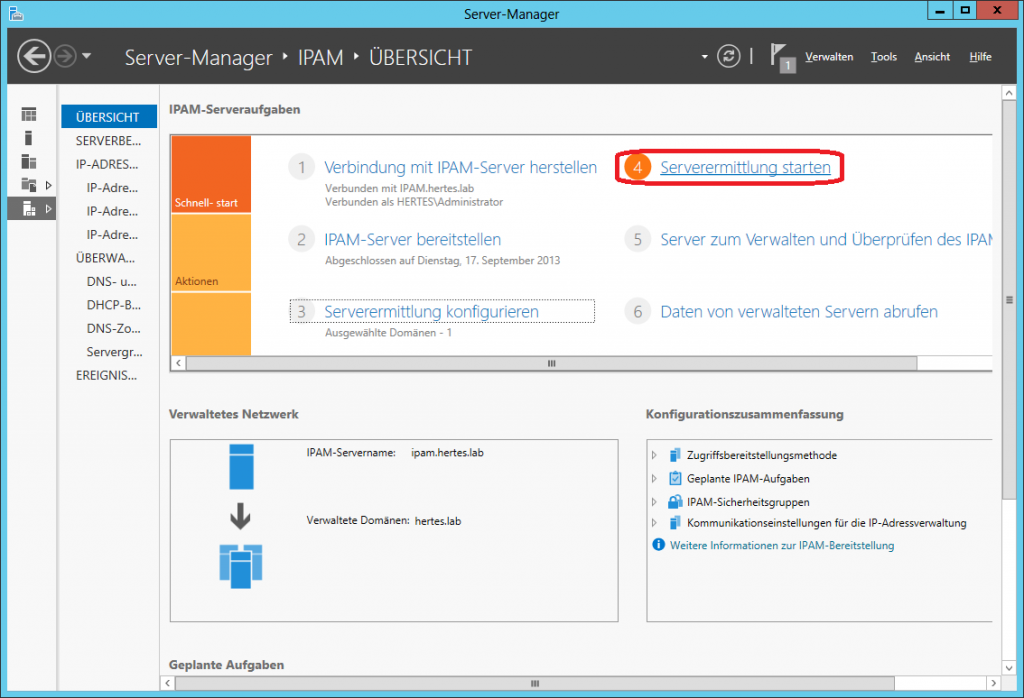Open the navigation history dropdown arrow

87,56
